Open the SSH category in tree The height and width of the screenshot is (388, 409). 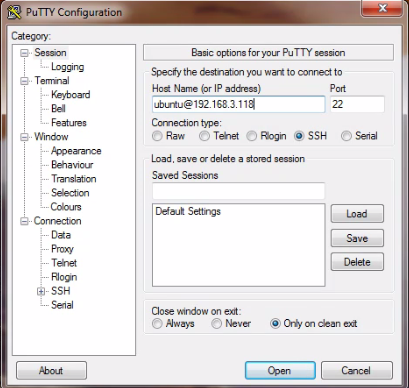(x=60, y=291)
